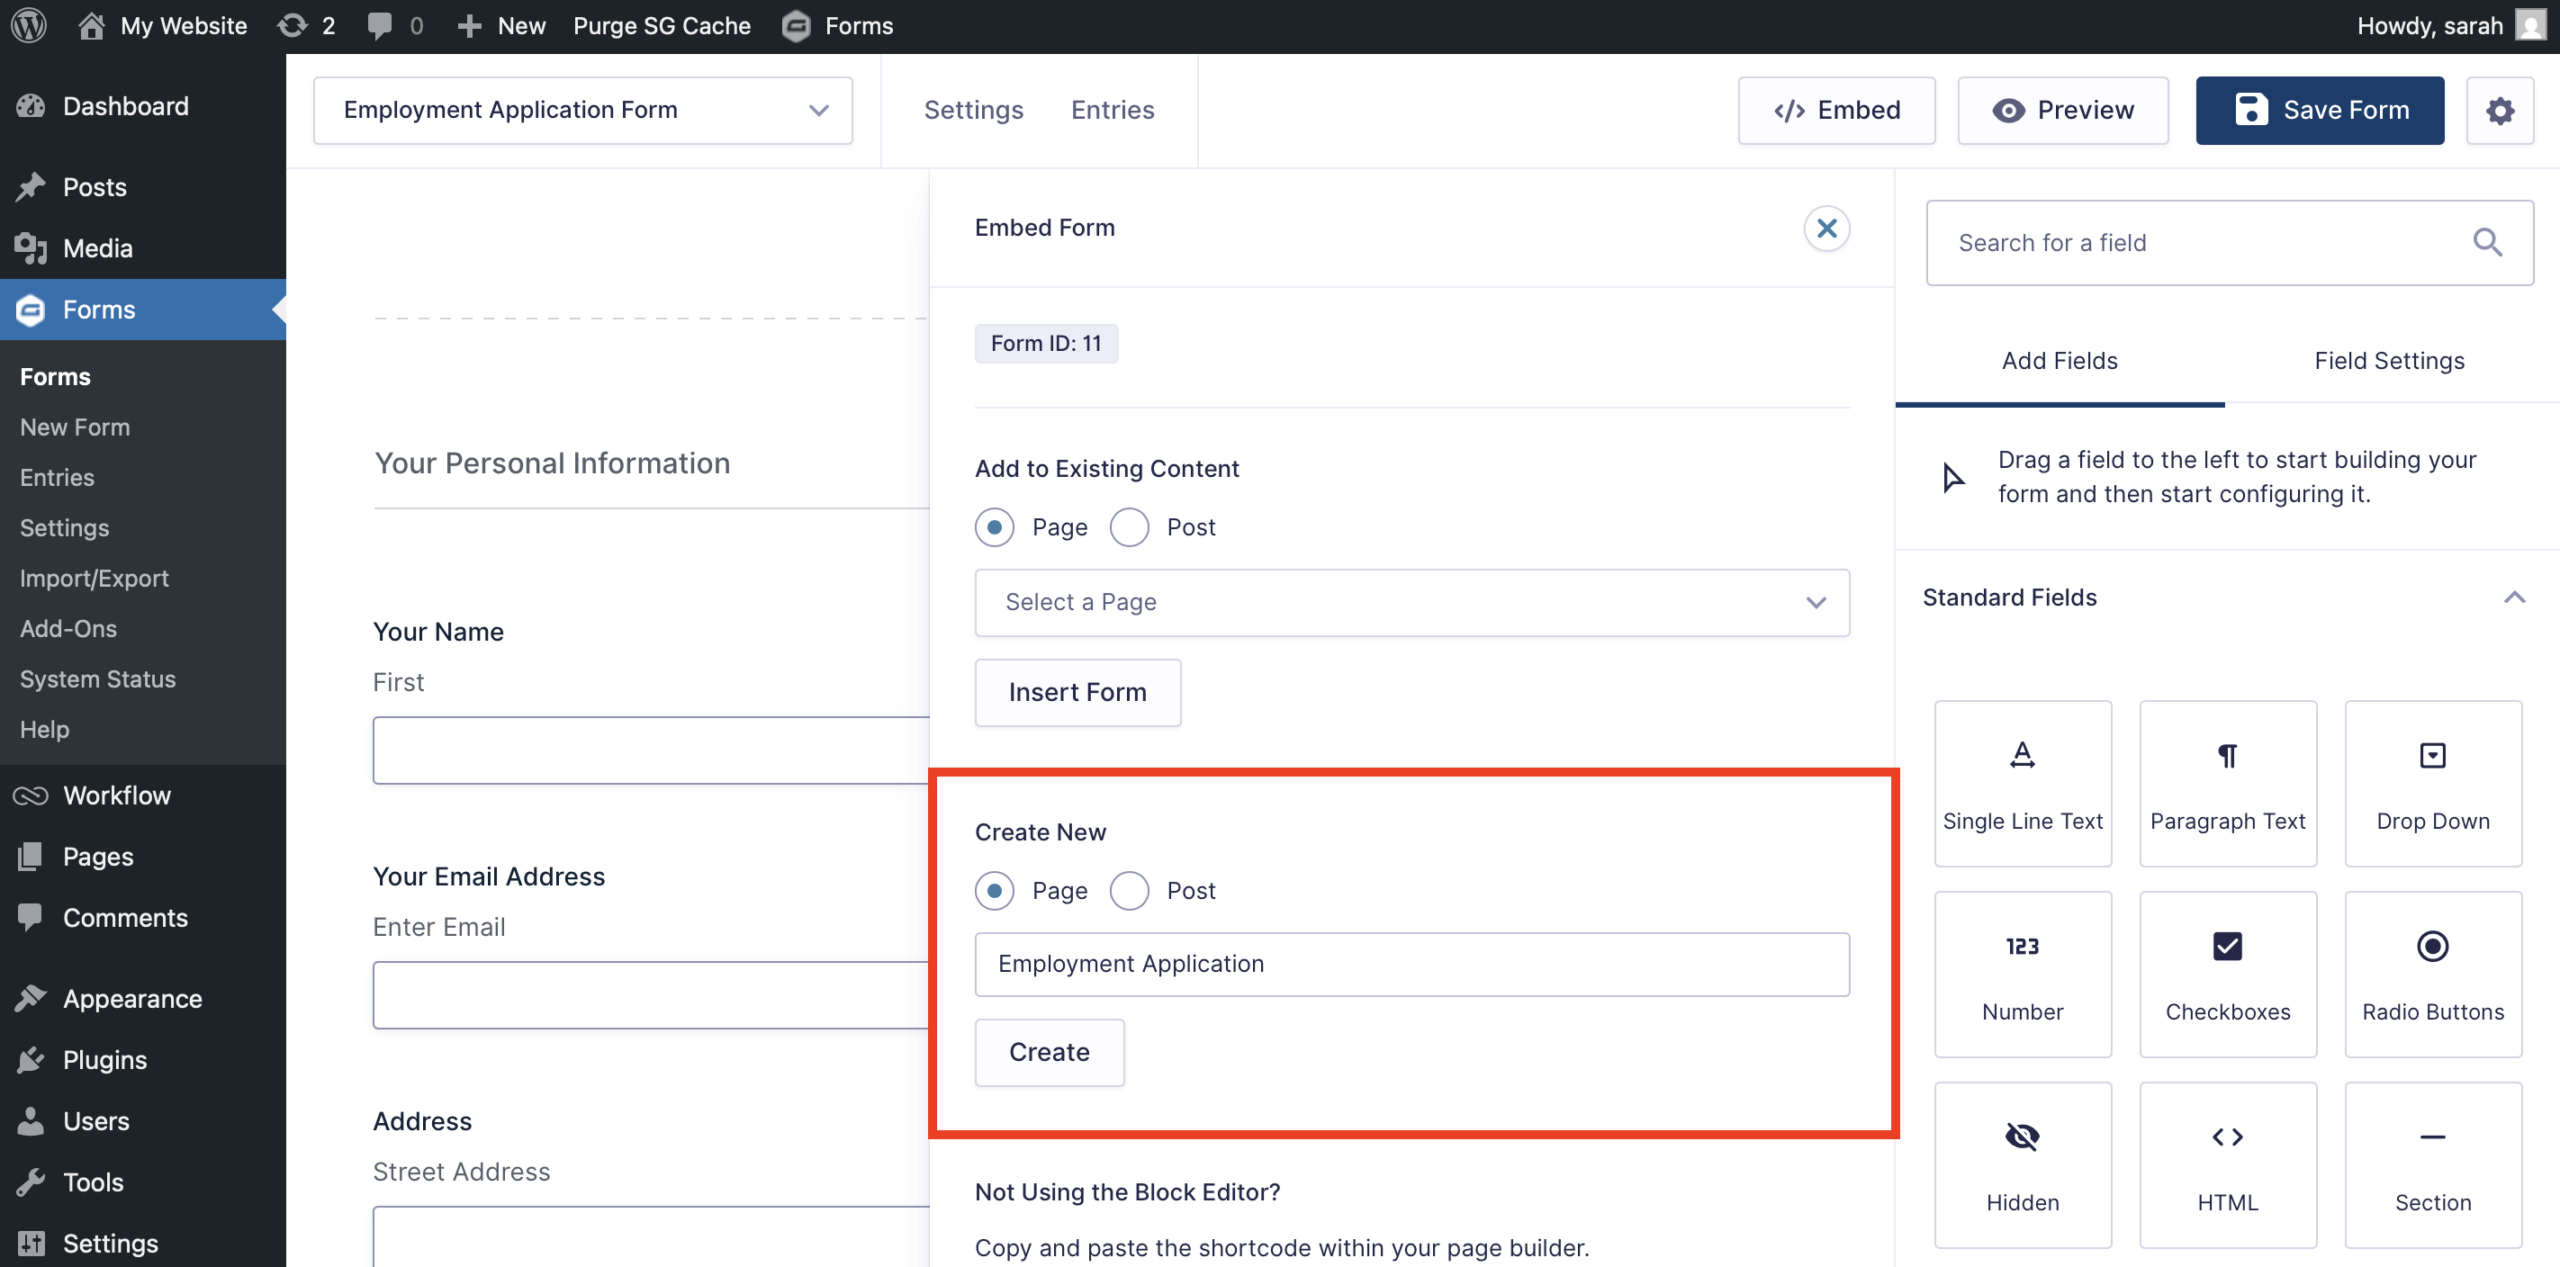Select the Paragraph Text field

click(2228, 783)
